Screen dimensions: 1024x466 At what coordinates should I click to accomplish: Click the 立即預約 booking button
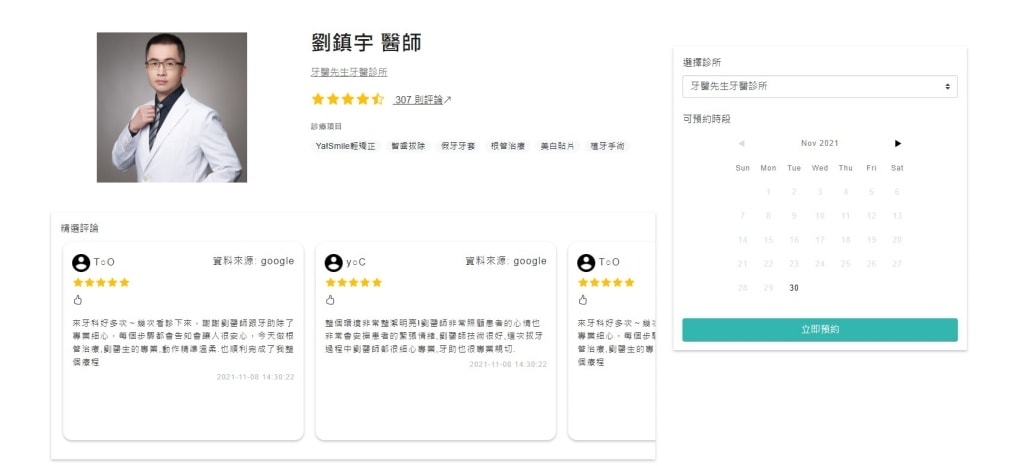click(819, 329)
